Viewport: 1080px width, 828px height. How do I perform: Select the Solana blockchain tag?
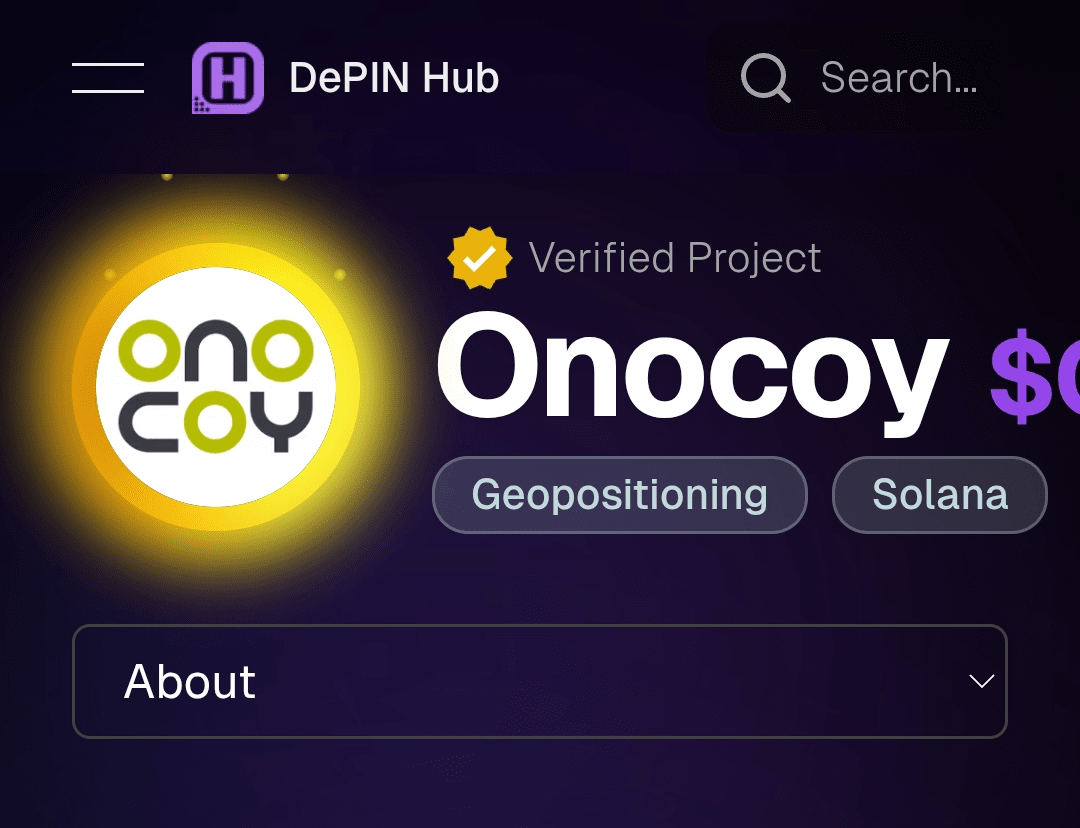(939, 495)
